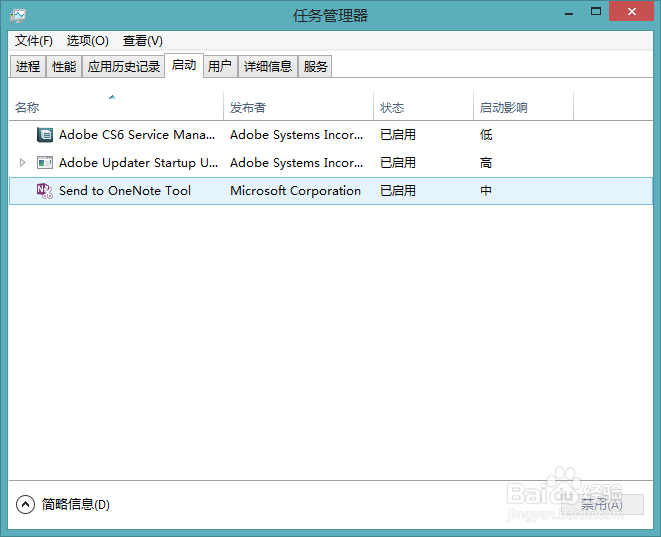Open the 文件(F) menu
The width and height of the screenshot is (661, 537).
coord(34,41)
